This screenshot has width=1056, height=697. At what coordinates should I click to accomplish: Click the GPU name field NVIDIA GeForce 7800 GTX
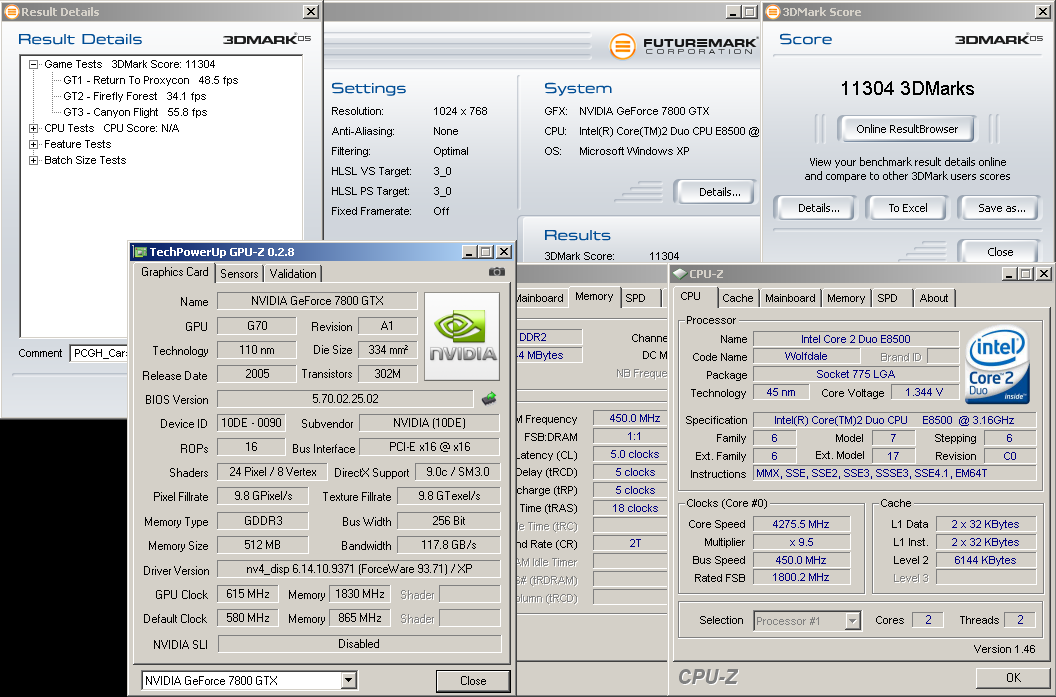[317, 301]
